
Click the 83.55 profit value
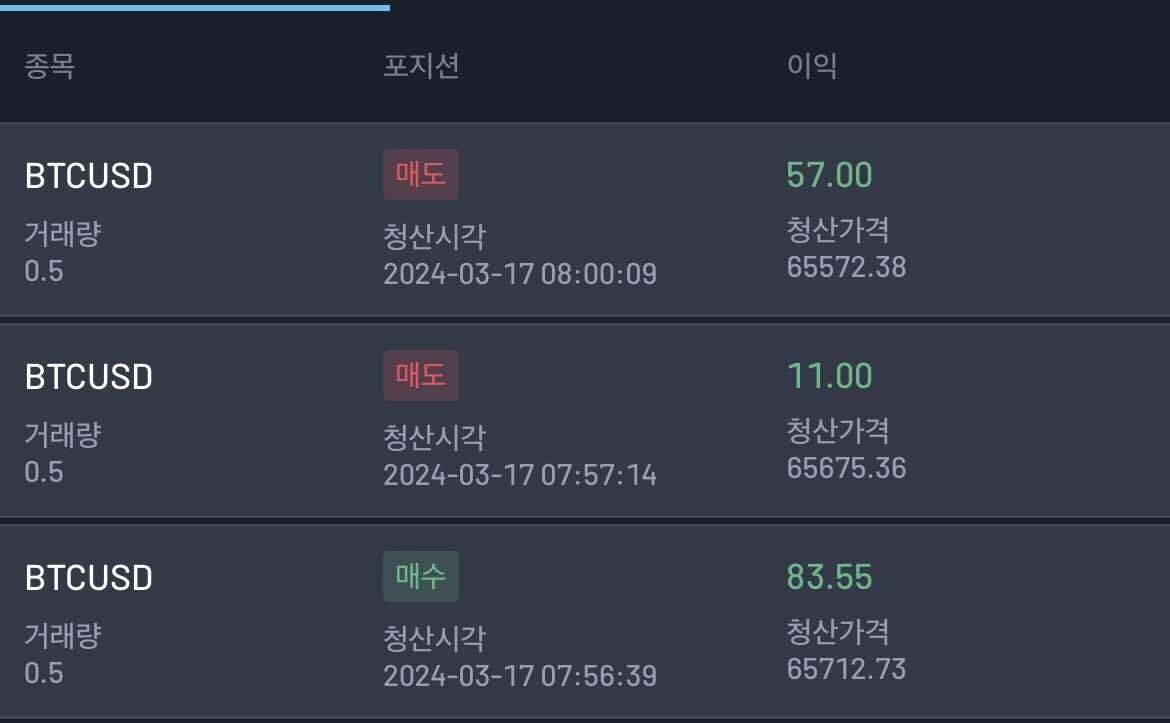[x=829, y=577]
